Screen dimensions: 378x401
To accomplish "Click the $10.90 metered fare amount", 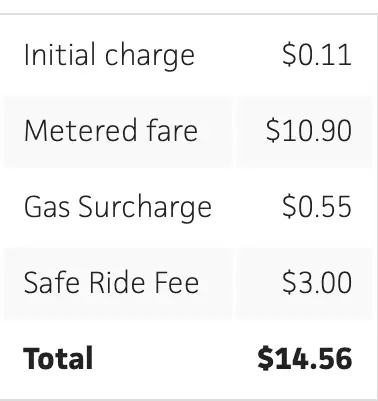I will [309, 130].
